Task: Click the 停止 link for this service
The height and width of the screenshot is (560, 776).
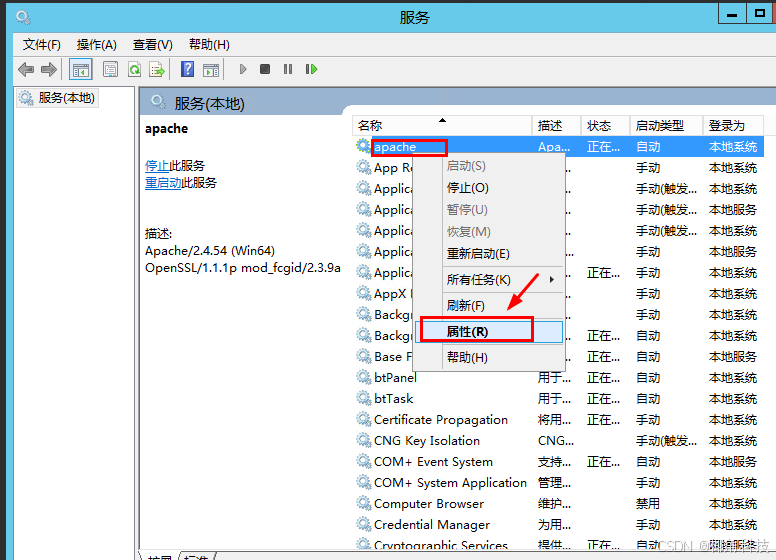Action: [x=156, y=166]
